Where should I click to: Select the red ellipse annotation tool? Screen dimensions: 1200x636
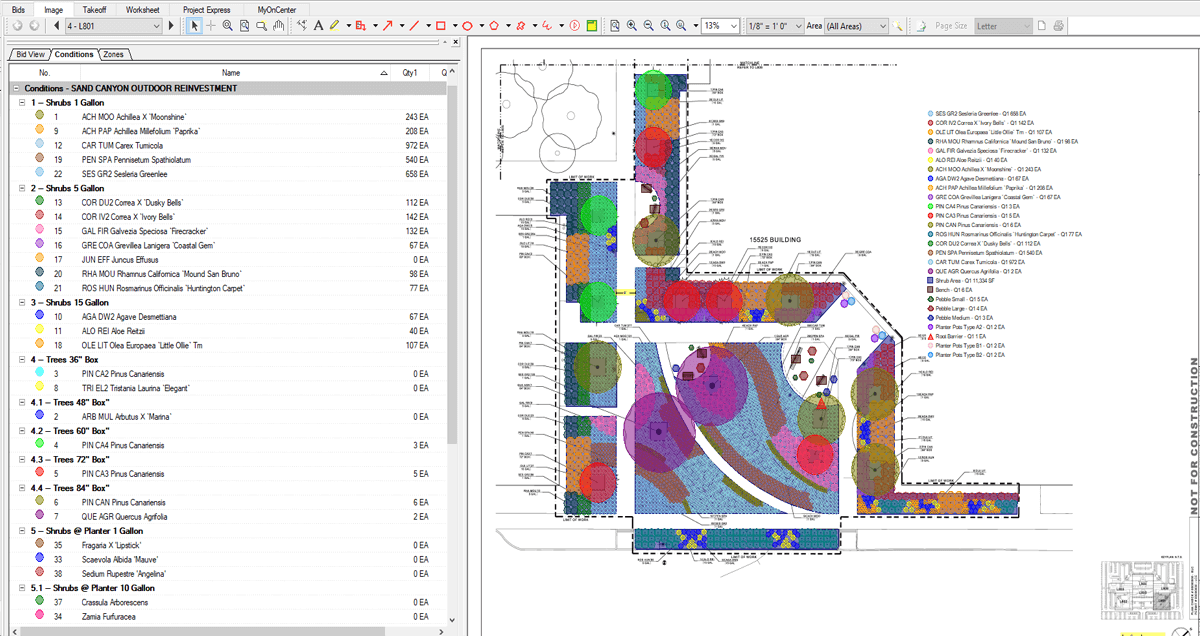tap(467, 25)
